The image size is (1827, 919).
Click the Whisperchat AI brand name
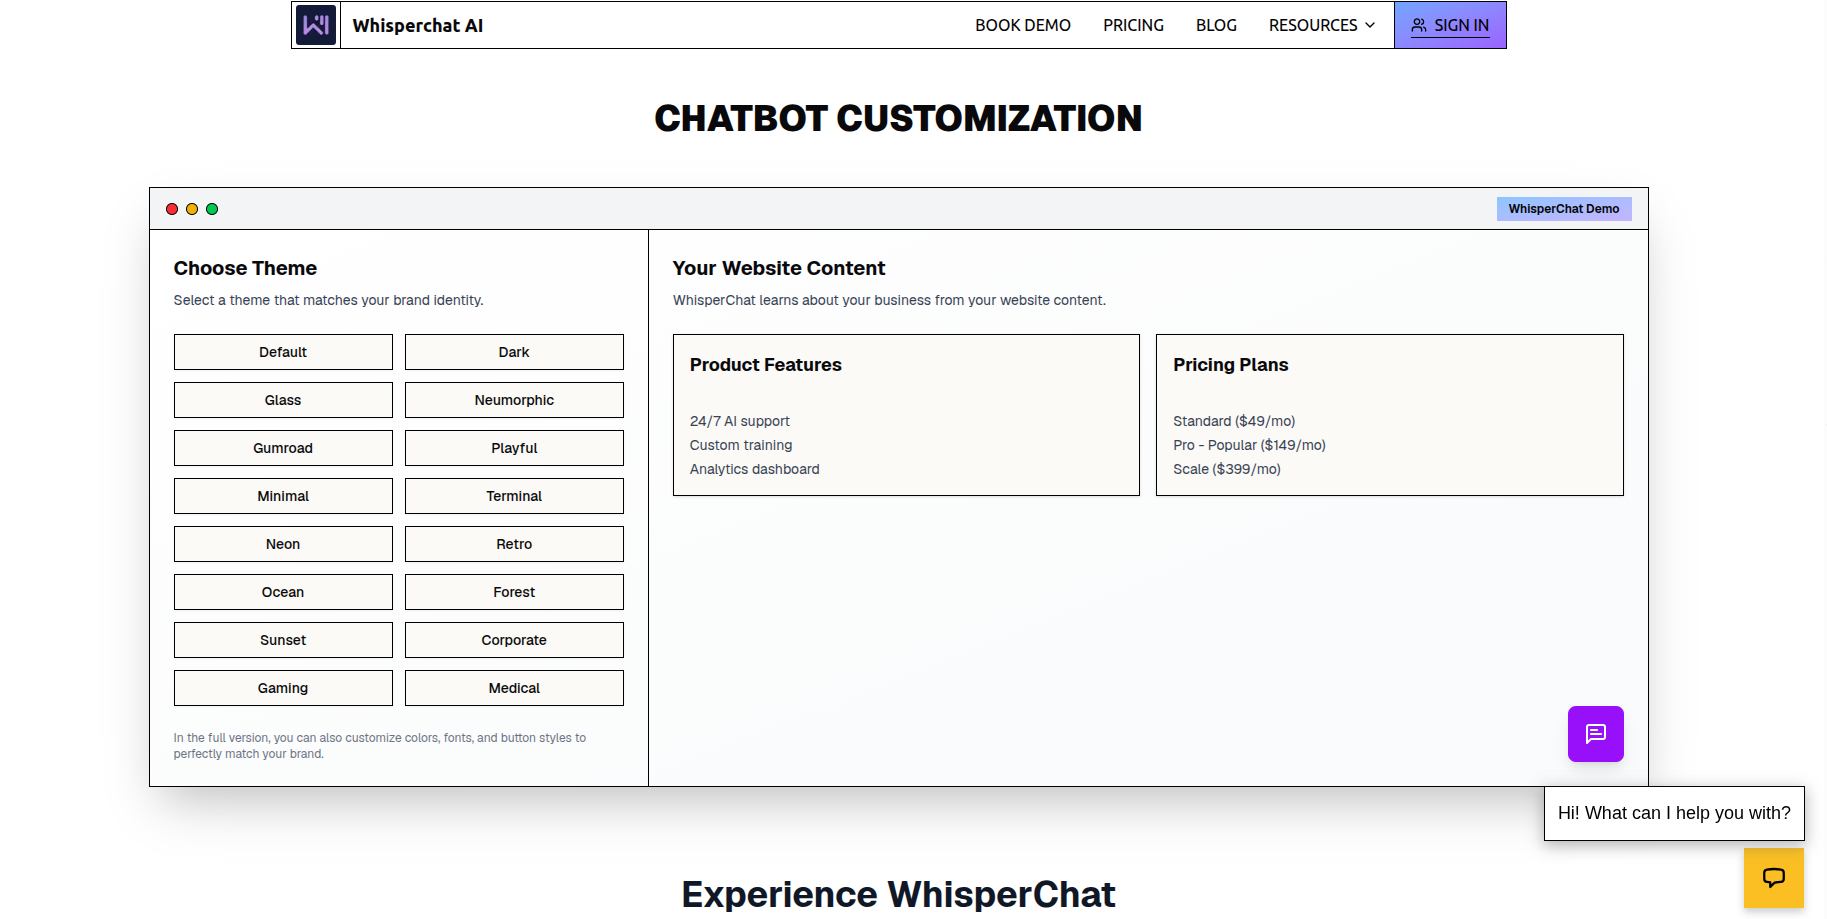(x=418, y=26)
